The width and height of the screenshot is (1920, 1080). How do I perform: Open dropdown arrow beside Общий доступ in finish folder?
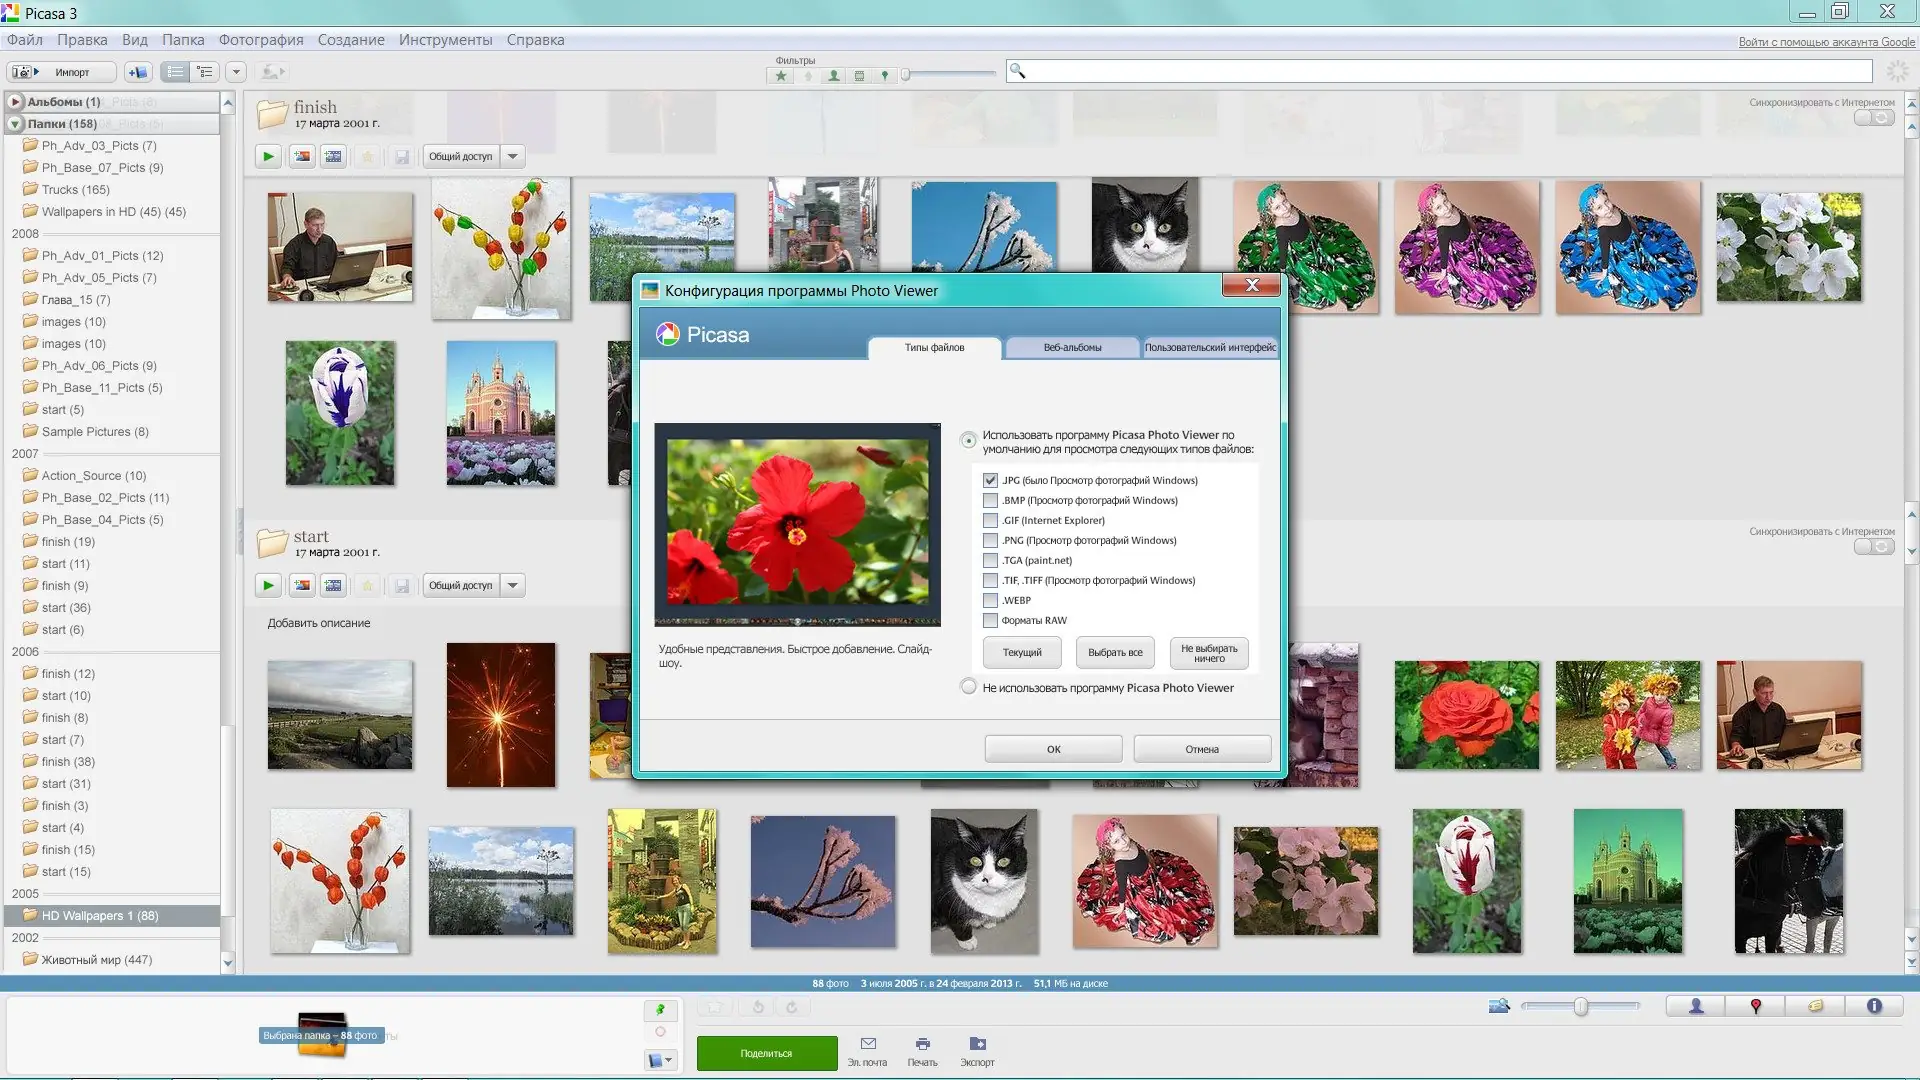(x=513, y=156)
